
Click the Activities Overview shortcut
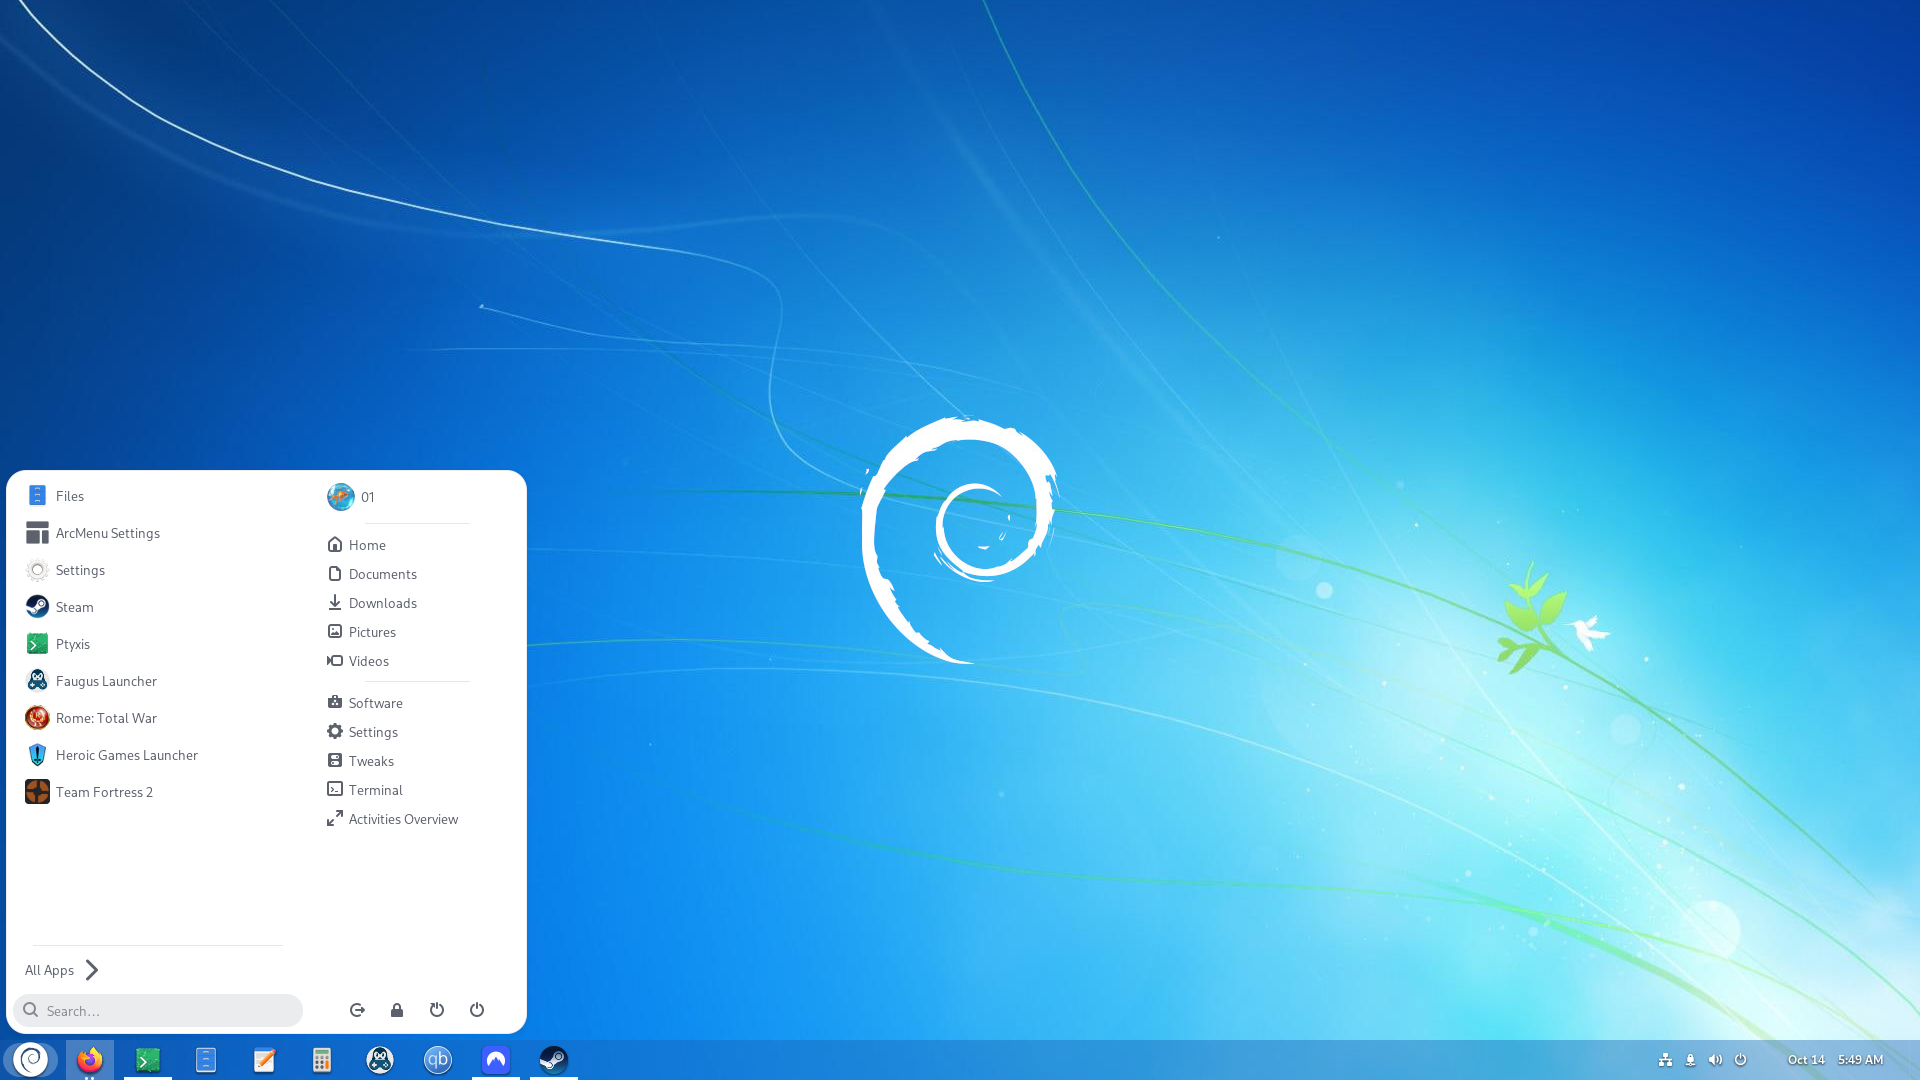click(x=402, y=819)
